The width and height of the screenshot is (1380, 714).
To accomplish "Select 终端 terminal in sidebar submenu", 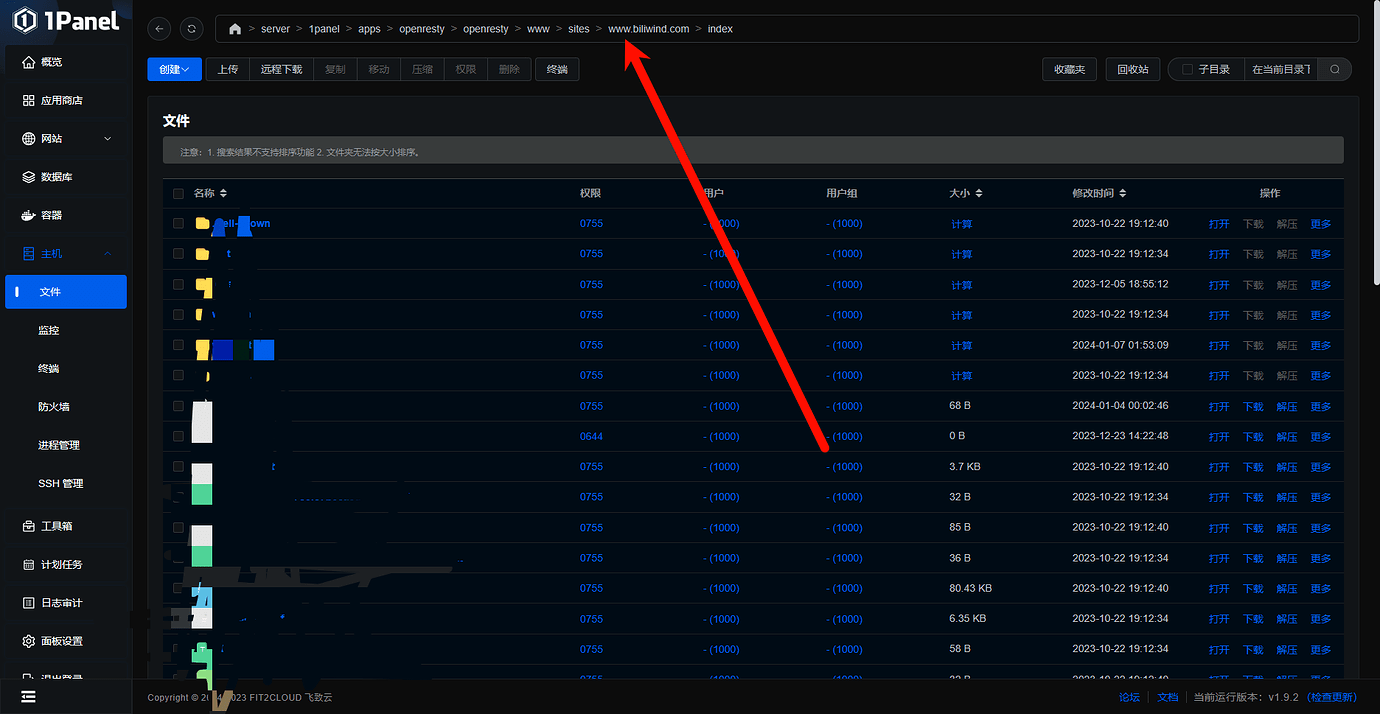I will point(49,369).
